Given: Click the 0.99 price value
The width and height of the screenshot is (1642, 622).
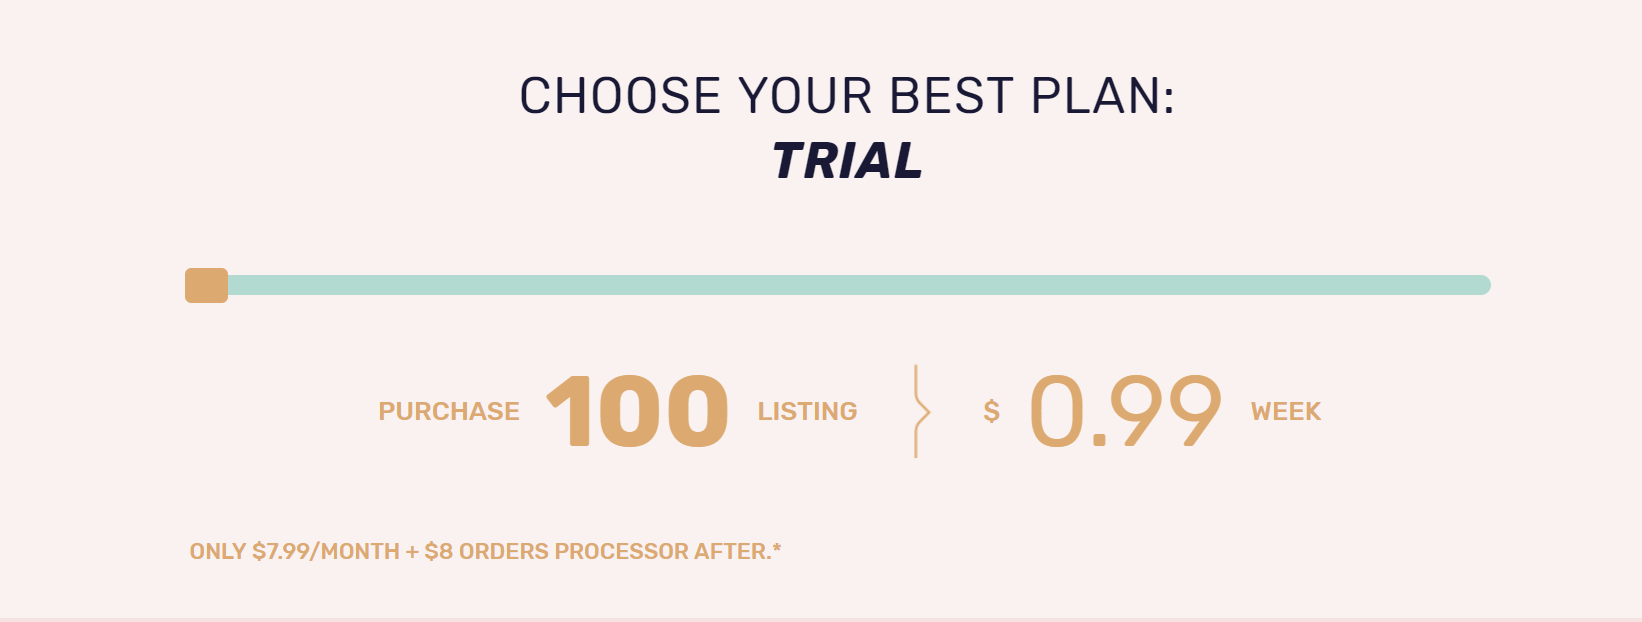Looking at the screenshot, I should coord(1123,410).
